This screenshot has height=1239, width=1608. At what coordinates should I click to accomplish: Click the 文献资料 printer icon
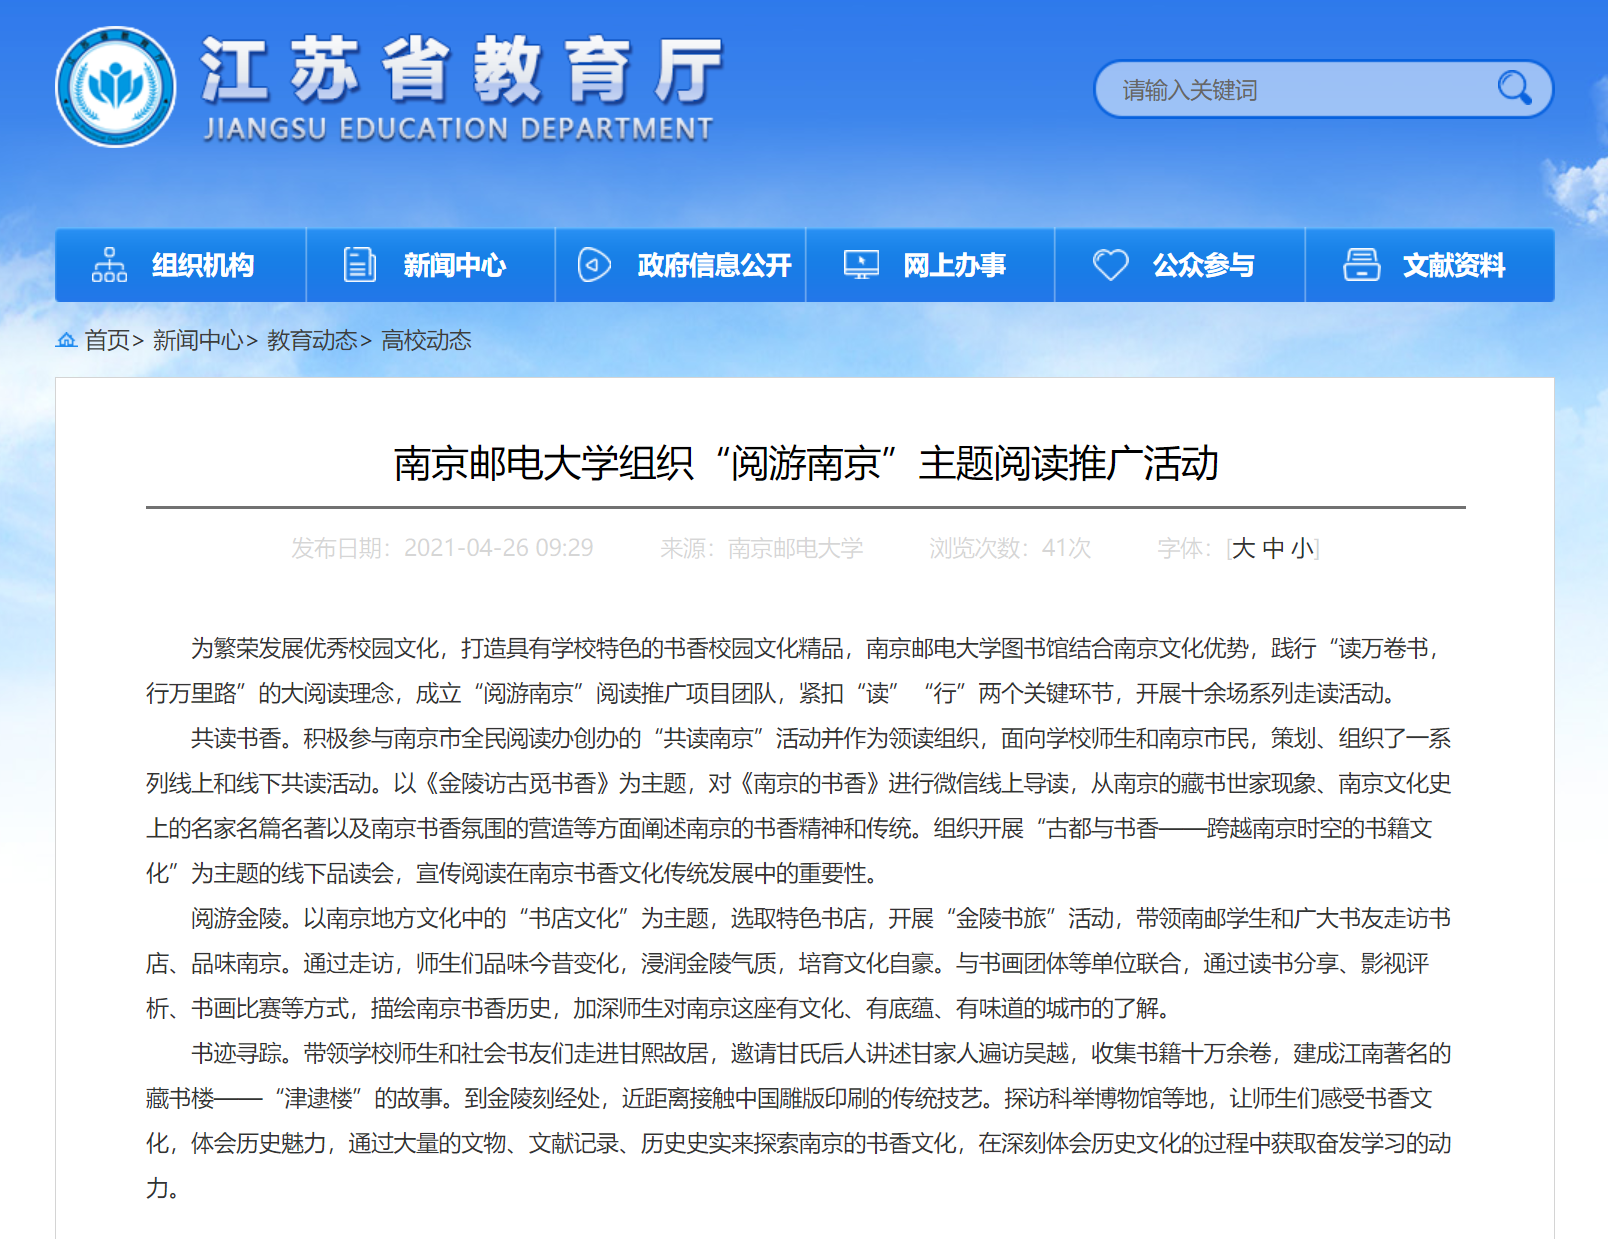(x=1361, y=265)
